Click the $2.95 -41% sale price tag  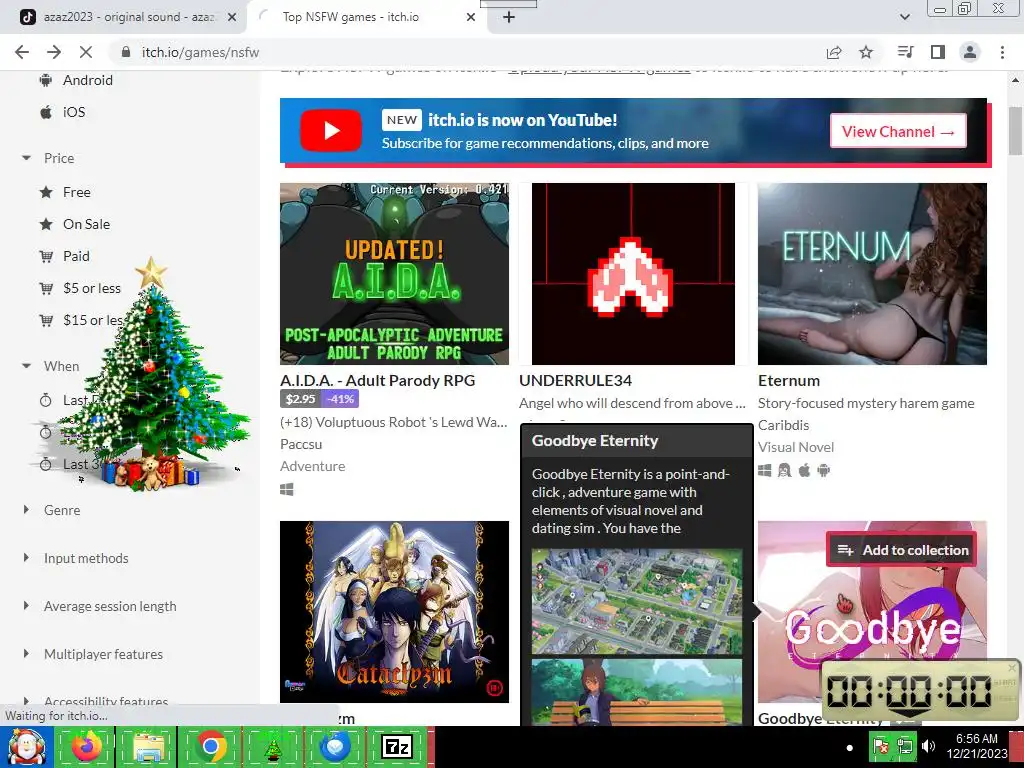tap(319, 399)
